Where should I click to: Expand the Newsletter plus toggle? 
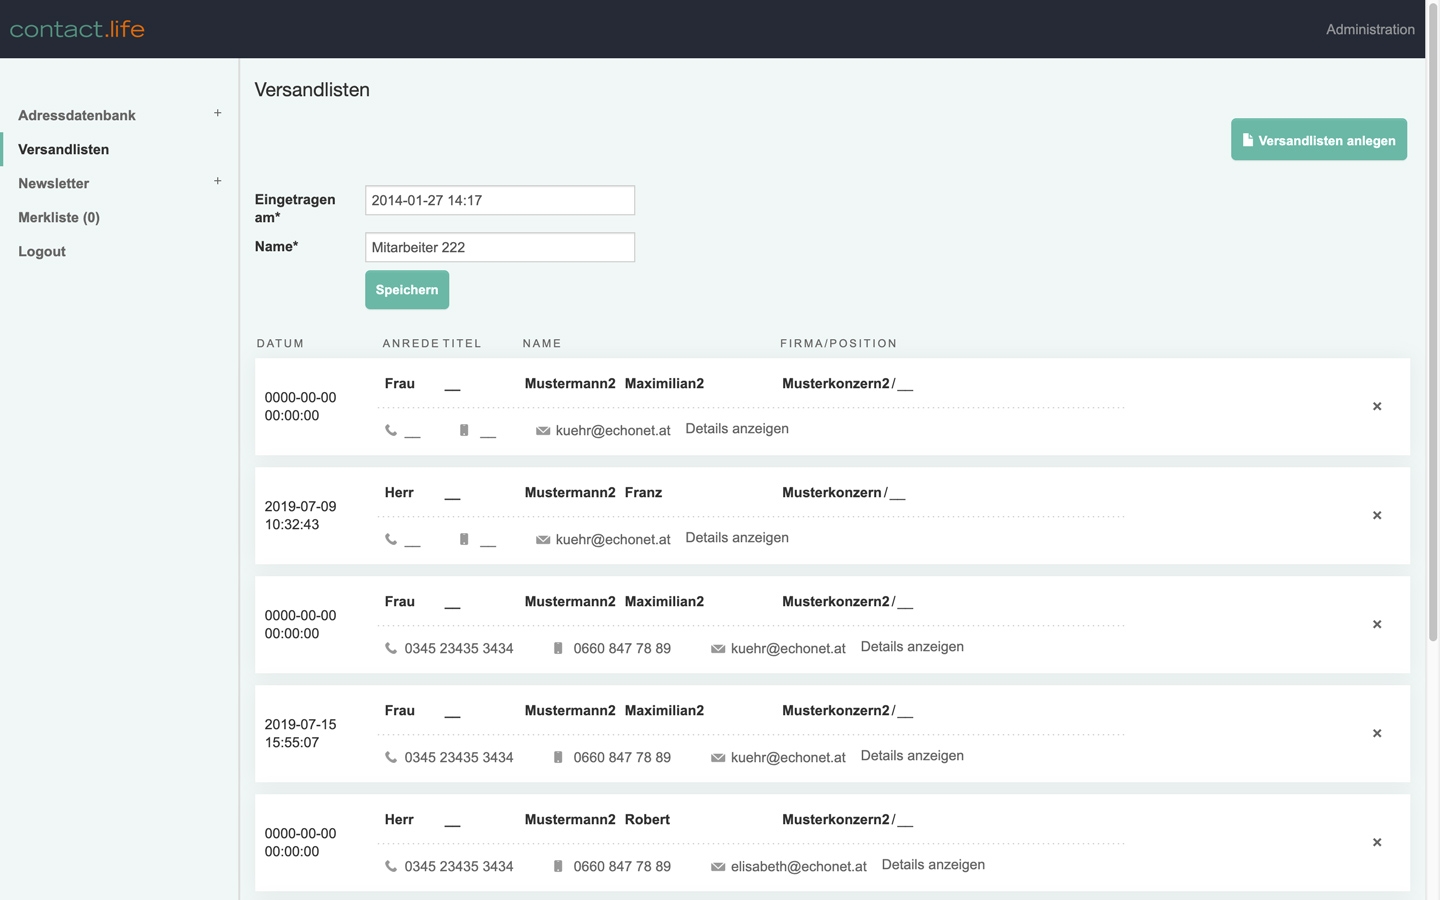[217, 182]
